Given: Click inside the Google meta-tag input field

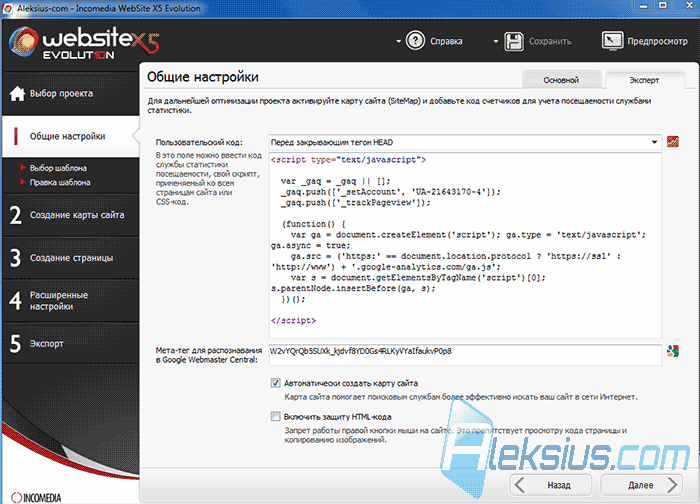Looking at the screenshot, I should (x=465, y=354).
